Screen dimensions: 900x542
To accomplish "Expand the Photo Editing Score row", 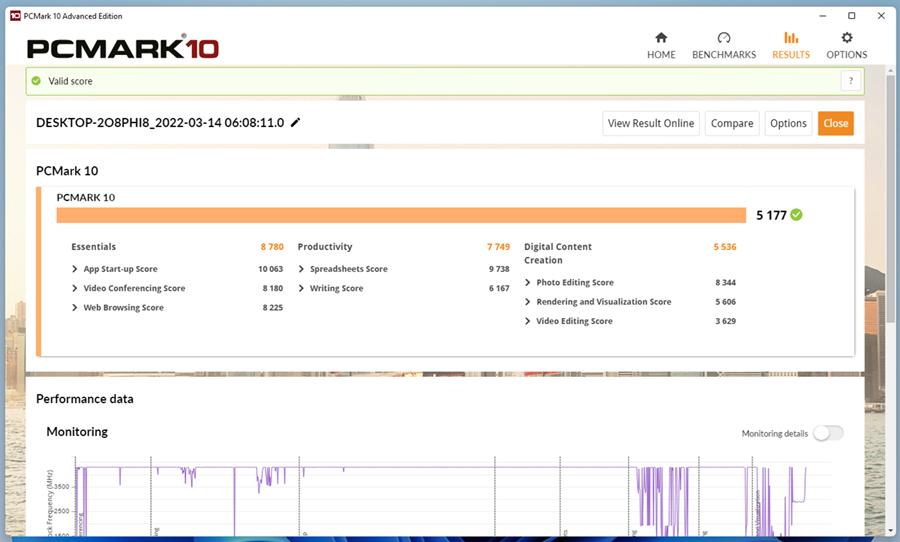I will click(528, 283).
